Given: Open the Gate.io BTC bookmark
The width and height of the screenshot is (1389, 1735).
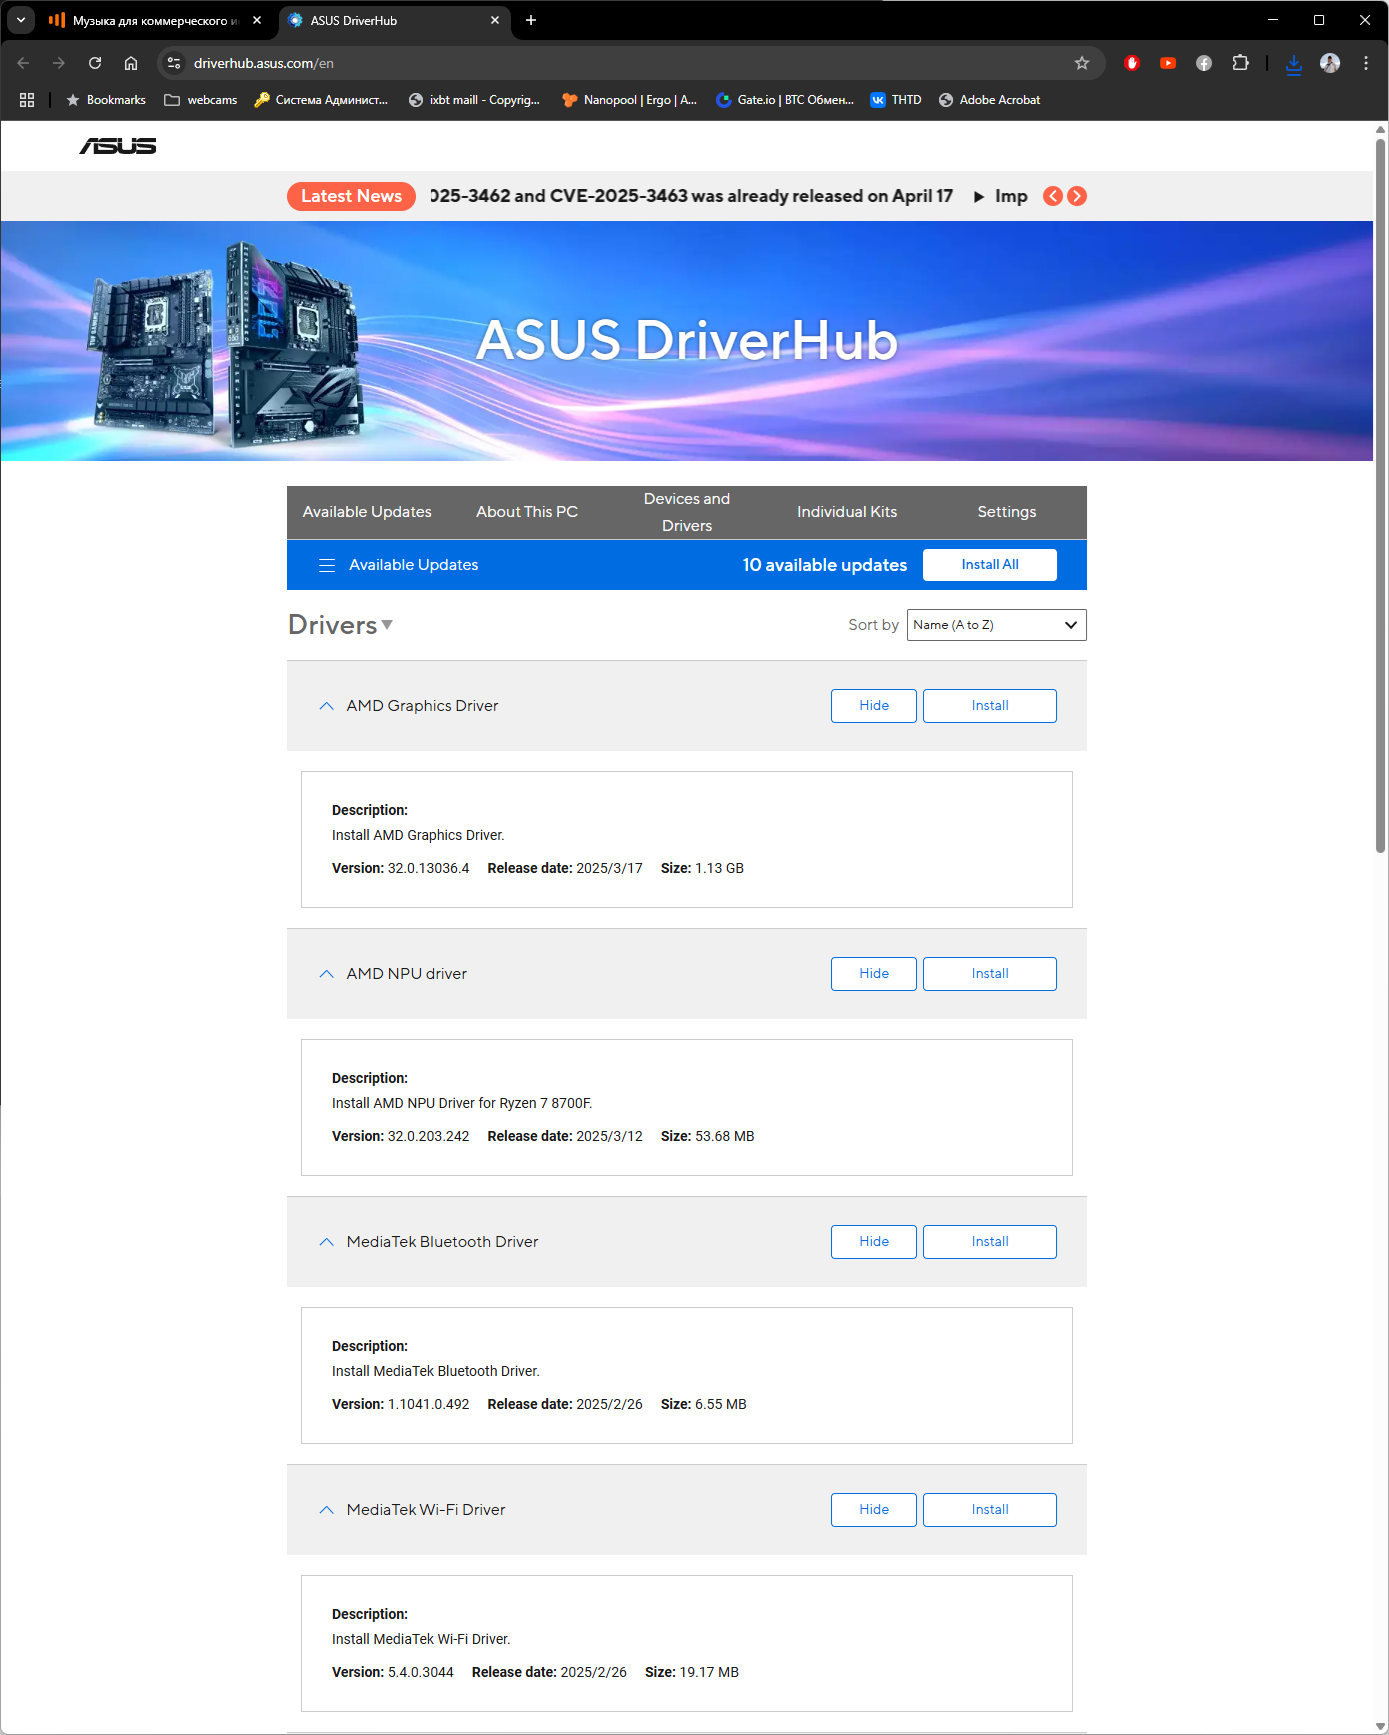Looking at the screenshot, I should point(785,100).
